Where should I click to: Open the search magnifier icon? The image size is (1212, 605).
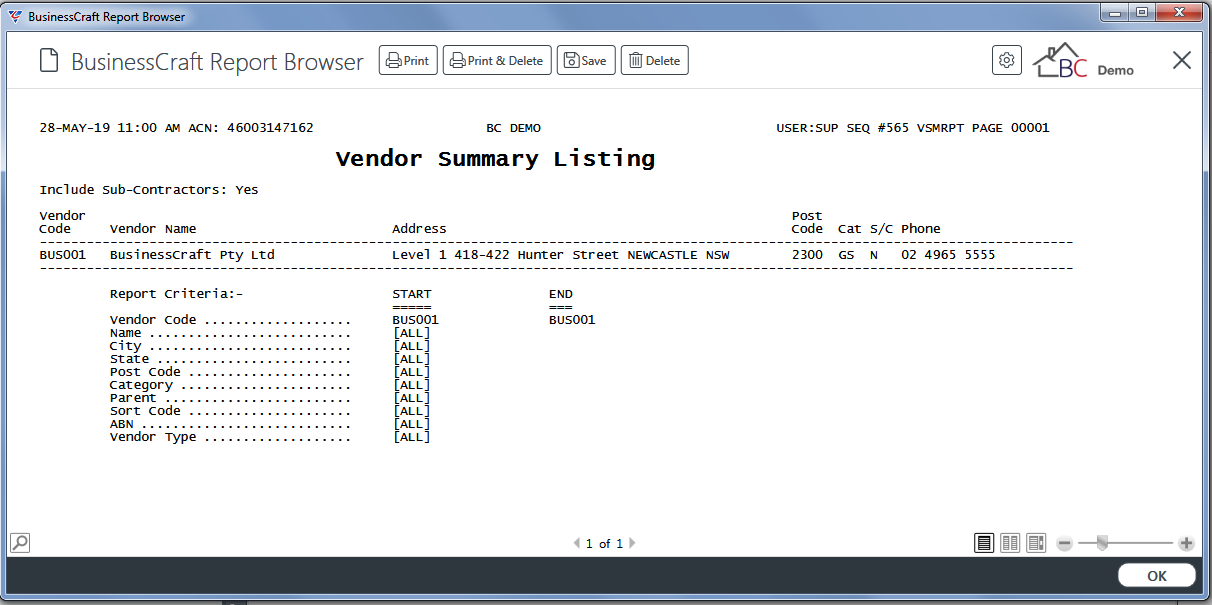pyautogui.click(x=20, y=543)
